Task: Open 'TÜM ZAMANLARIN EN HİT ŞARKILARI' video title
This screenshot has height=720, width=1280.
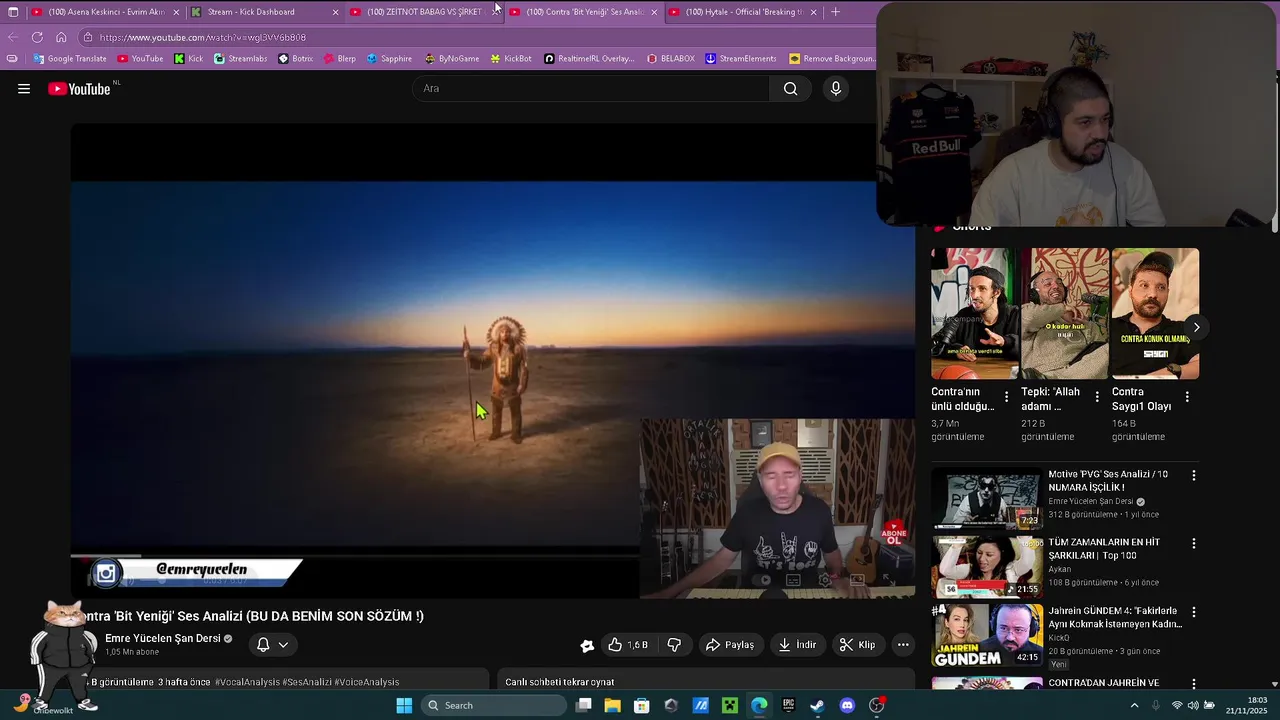Action: [1104, 548]
